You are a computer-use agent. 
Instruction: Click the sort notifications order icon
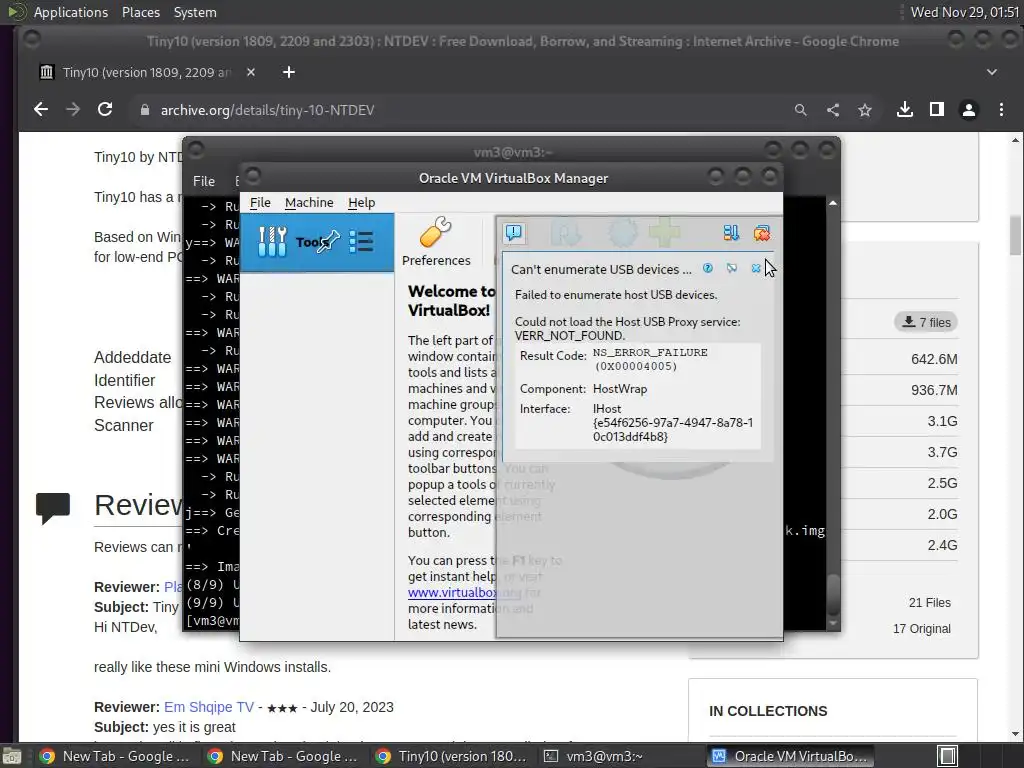coord(731,232)
